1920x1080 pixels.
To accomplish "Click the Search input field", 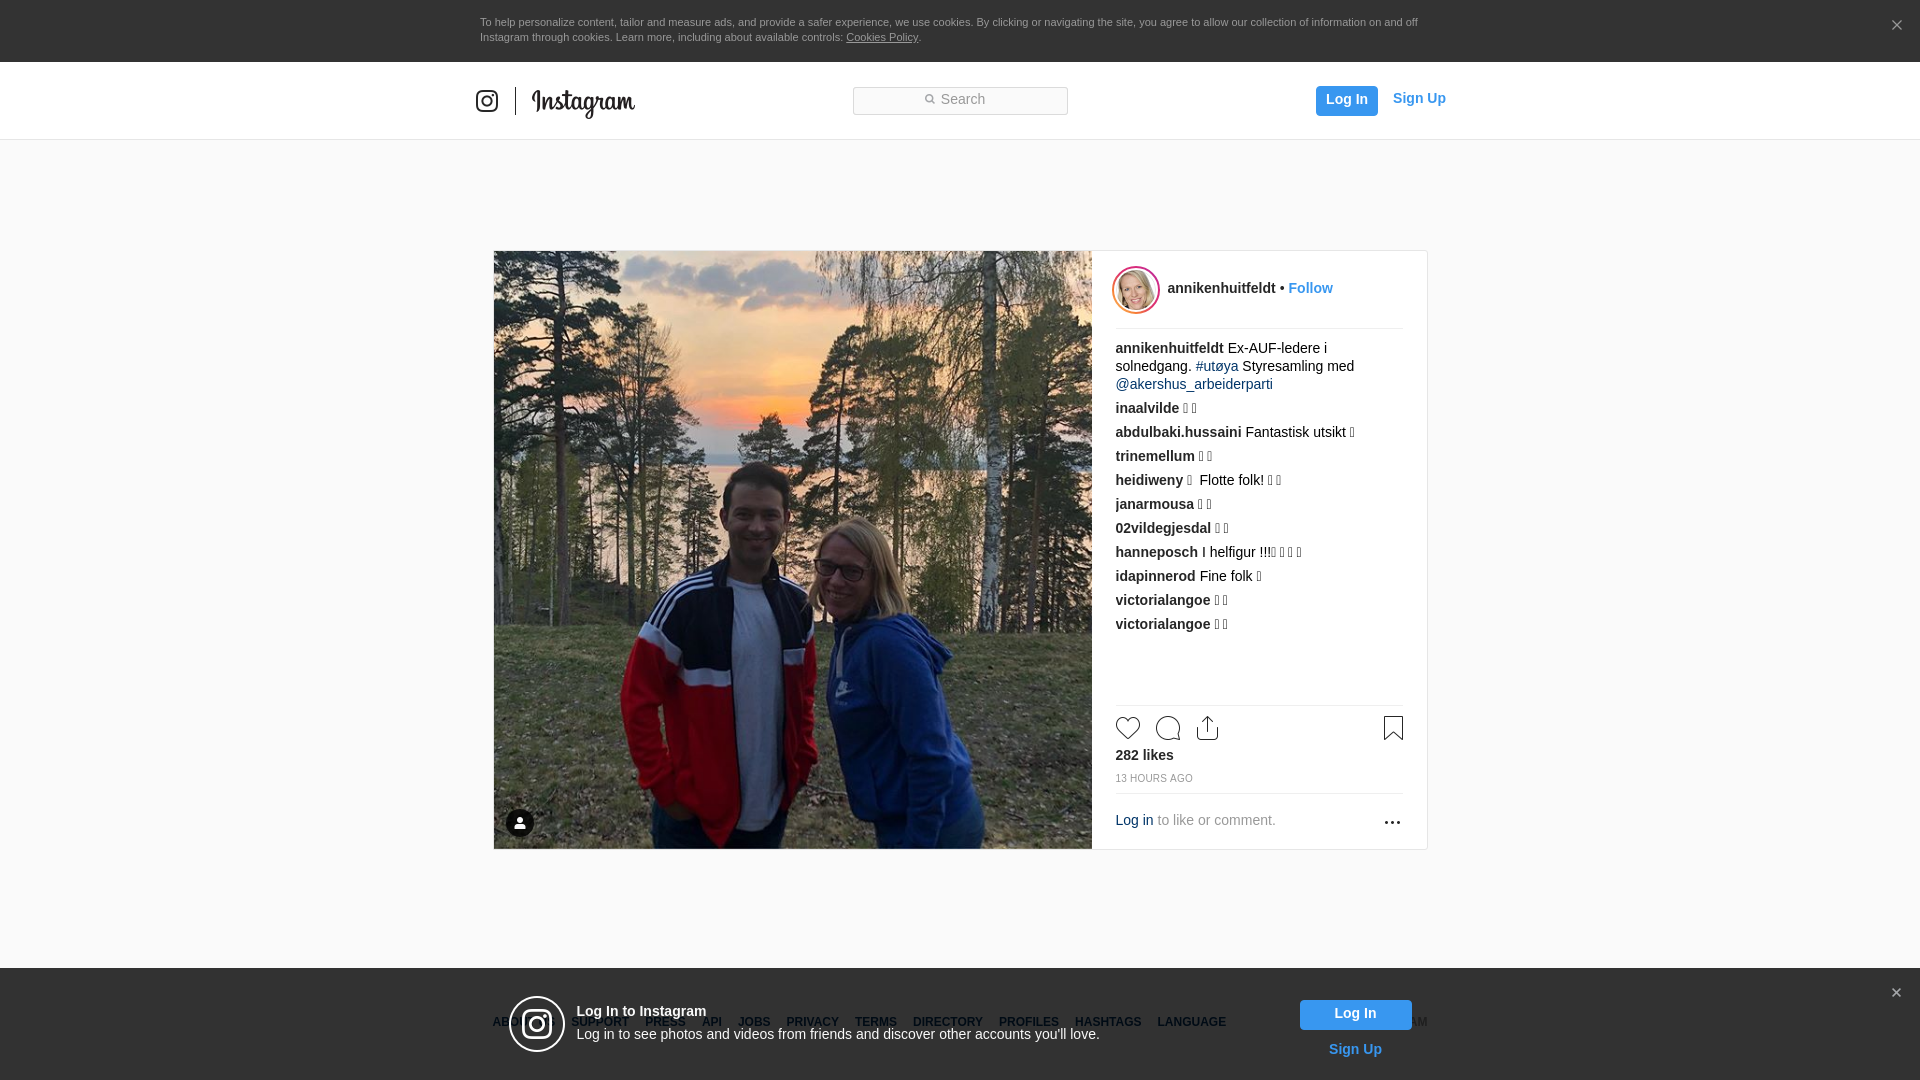I will pos(960,100).
